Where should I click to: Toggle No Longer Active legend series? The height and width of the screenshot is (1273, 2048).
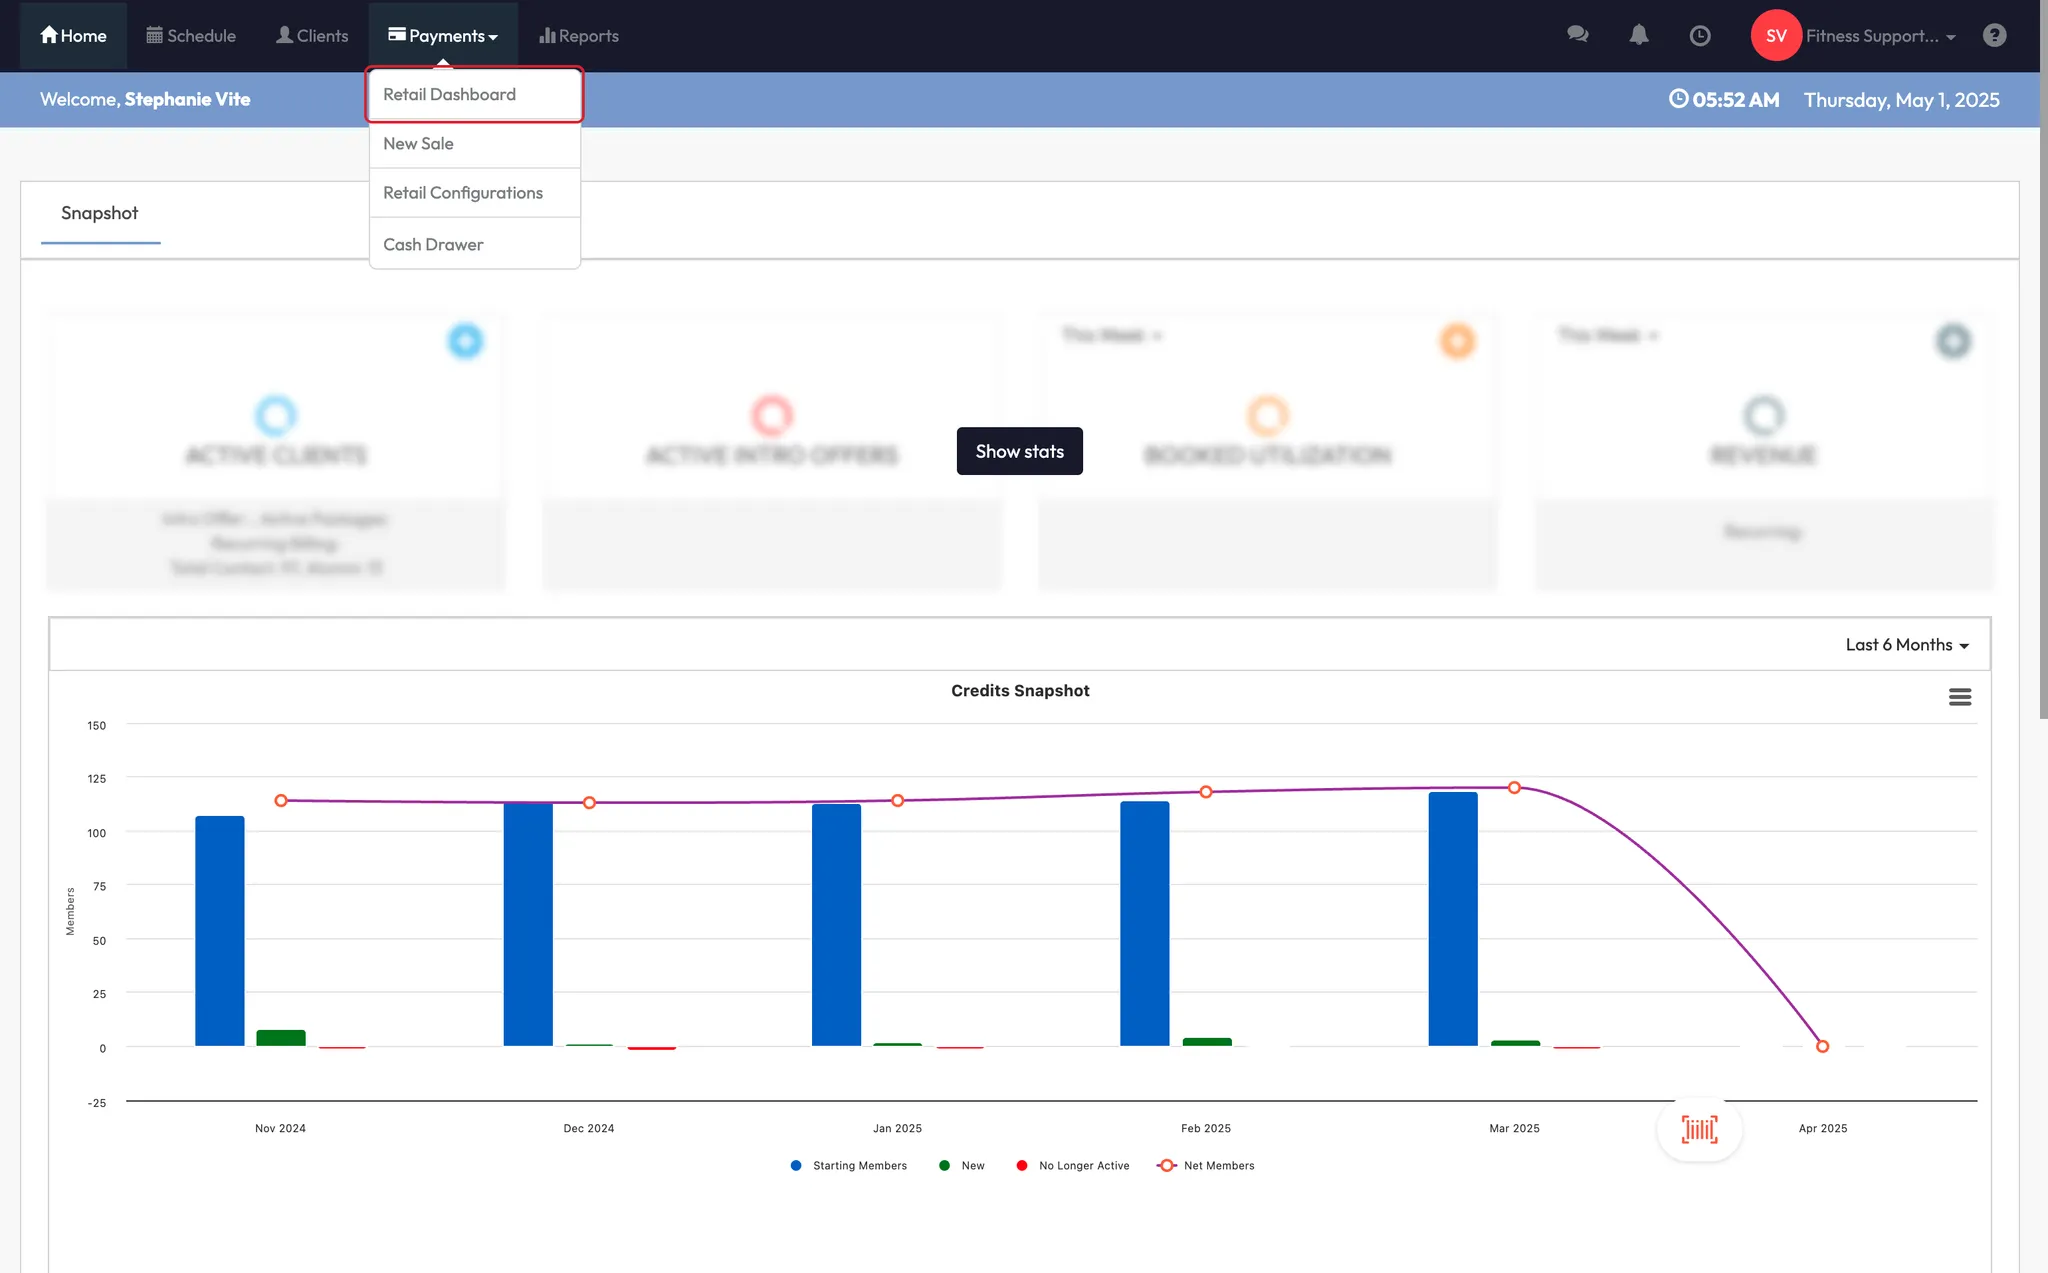(x=1082, y=1166)
